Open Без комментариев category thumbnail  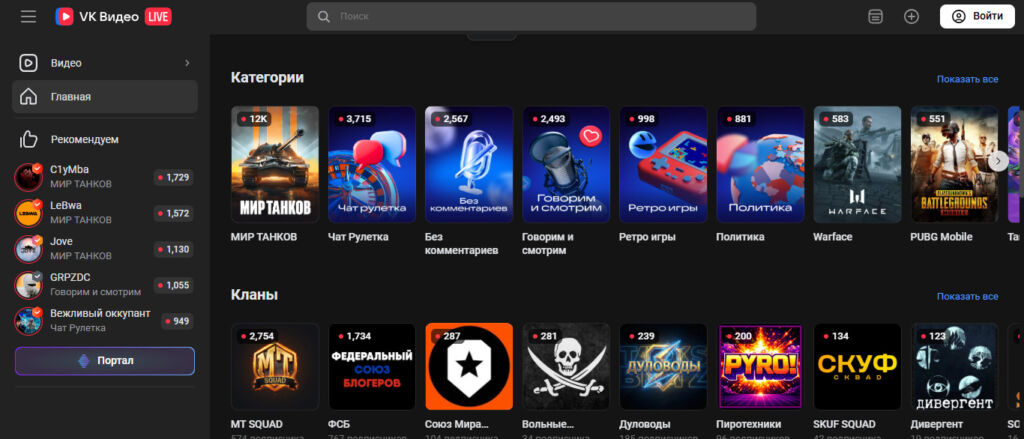click(469, 165)
